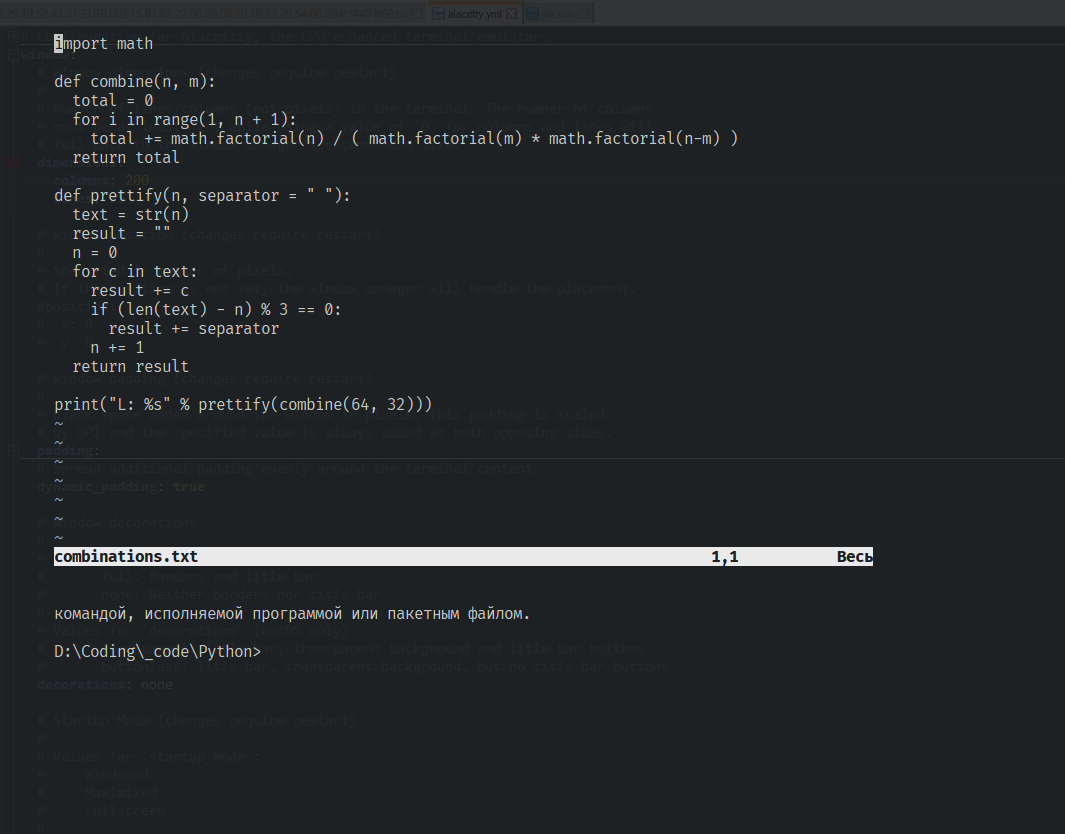Click the 'text = str(n)' line
This screenshot has height=834, width=1065.
[130, 215]
